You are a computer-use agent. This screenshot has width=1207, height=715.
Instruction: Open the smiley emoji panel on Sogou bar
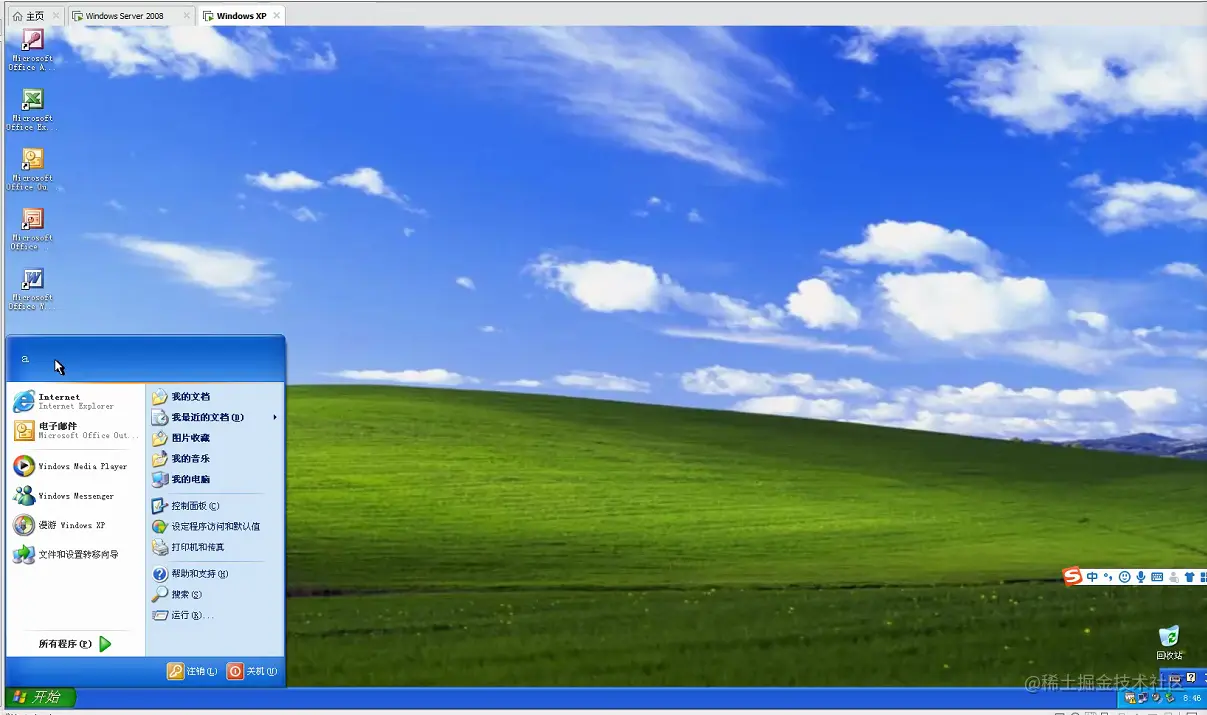click(1124, 577)
